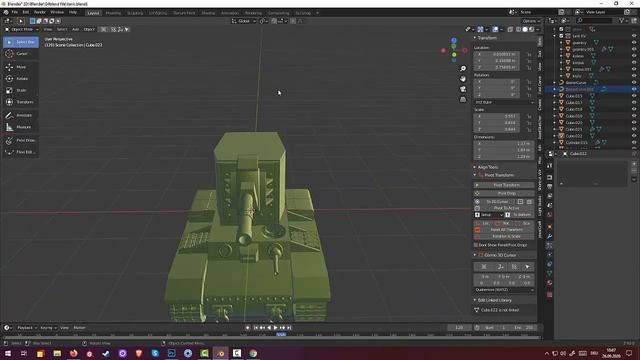Click the outliner filter funnel icon
640x360 pixels.
pyautogui.click(x=622, y=20)
